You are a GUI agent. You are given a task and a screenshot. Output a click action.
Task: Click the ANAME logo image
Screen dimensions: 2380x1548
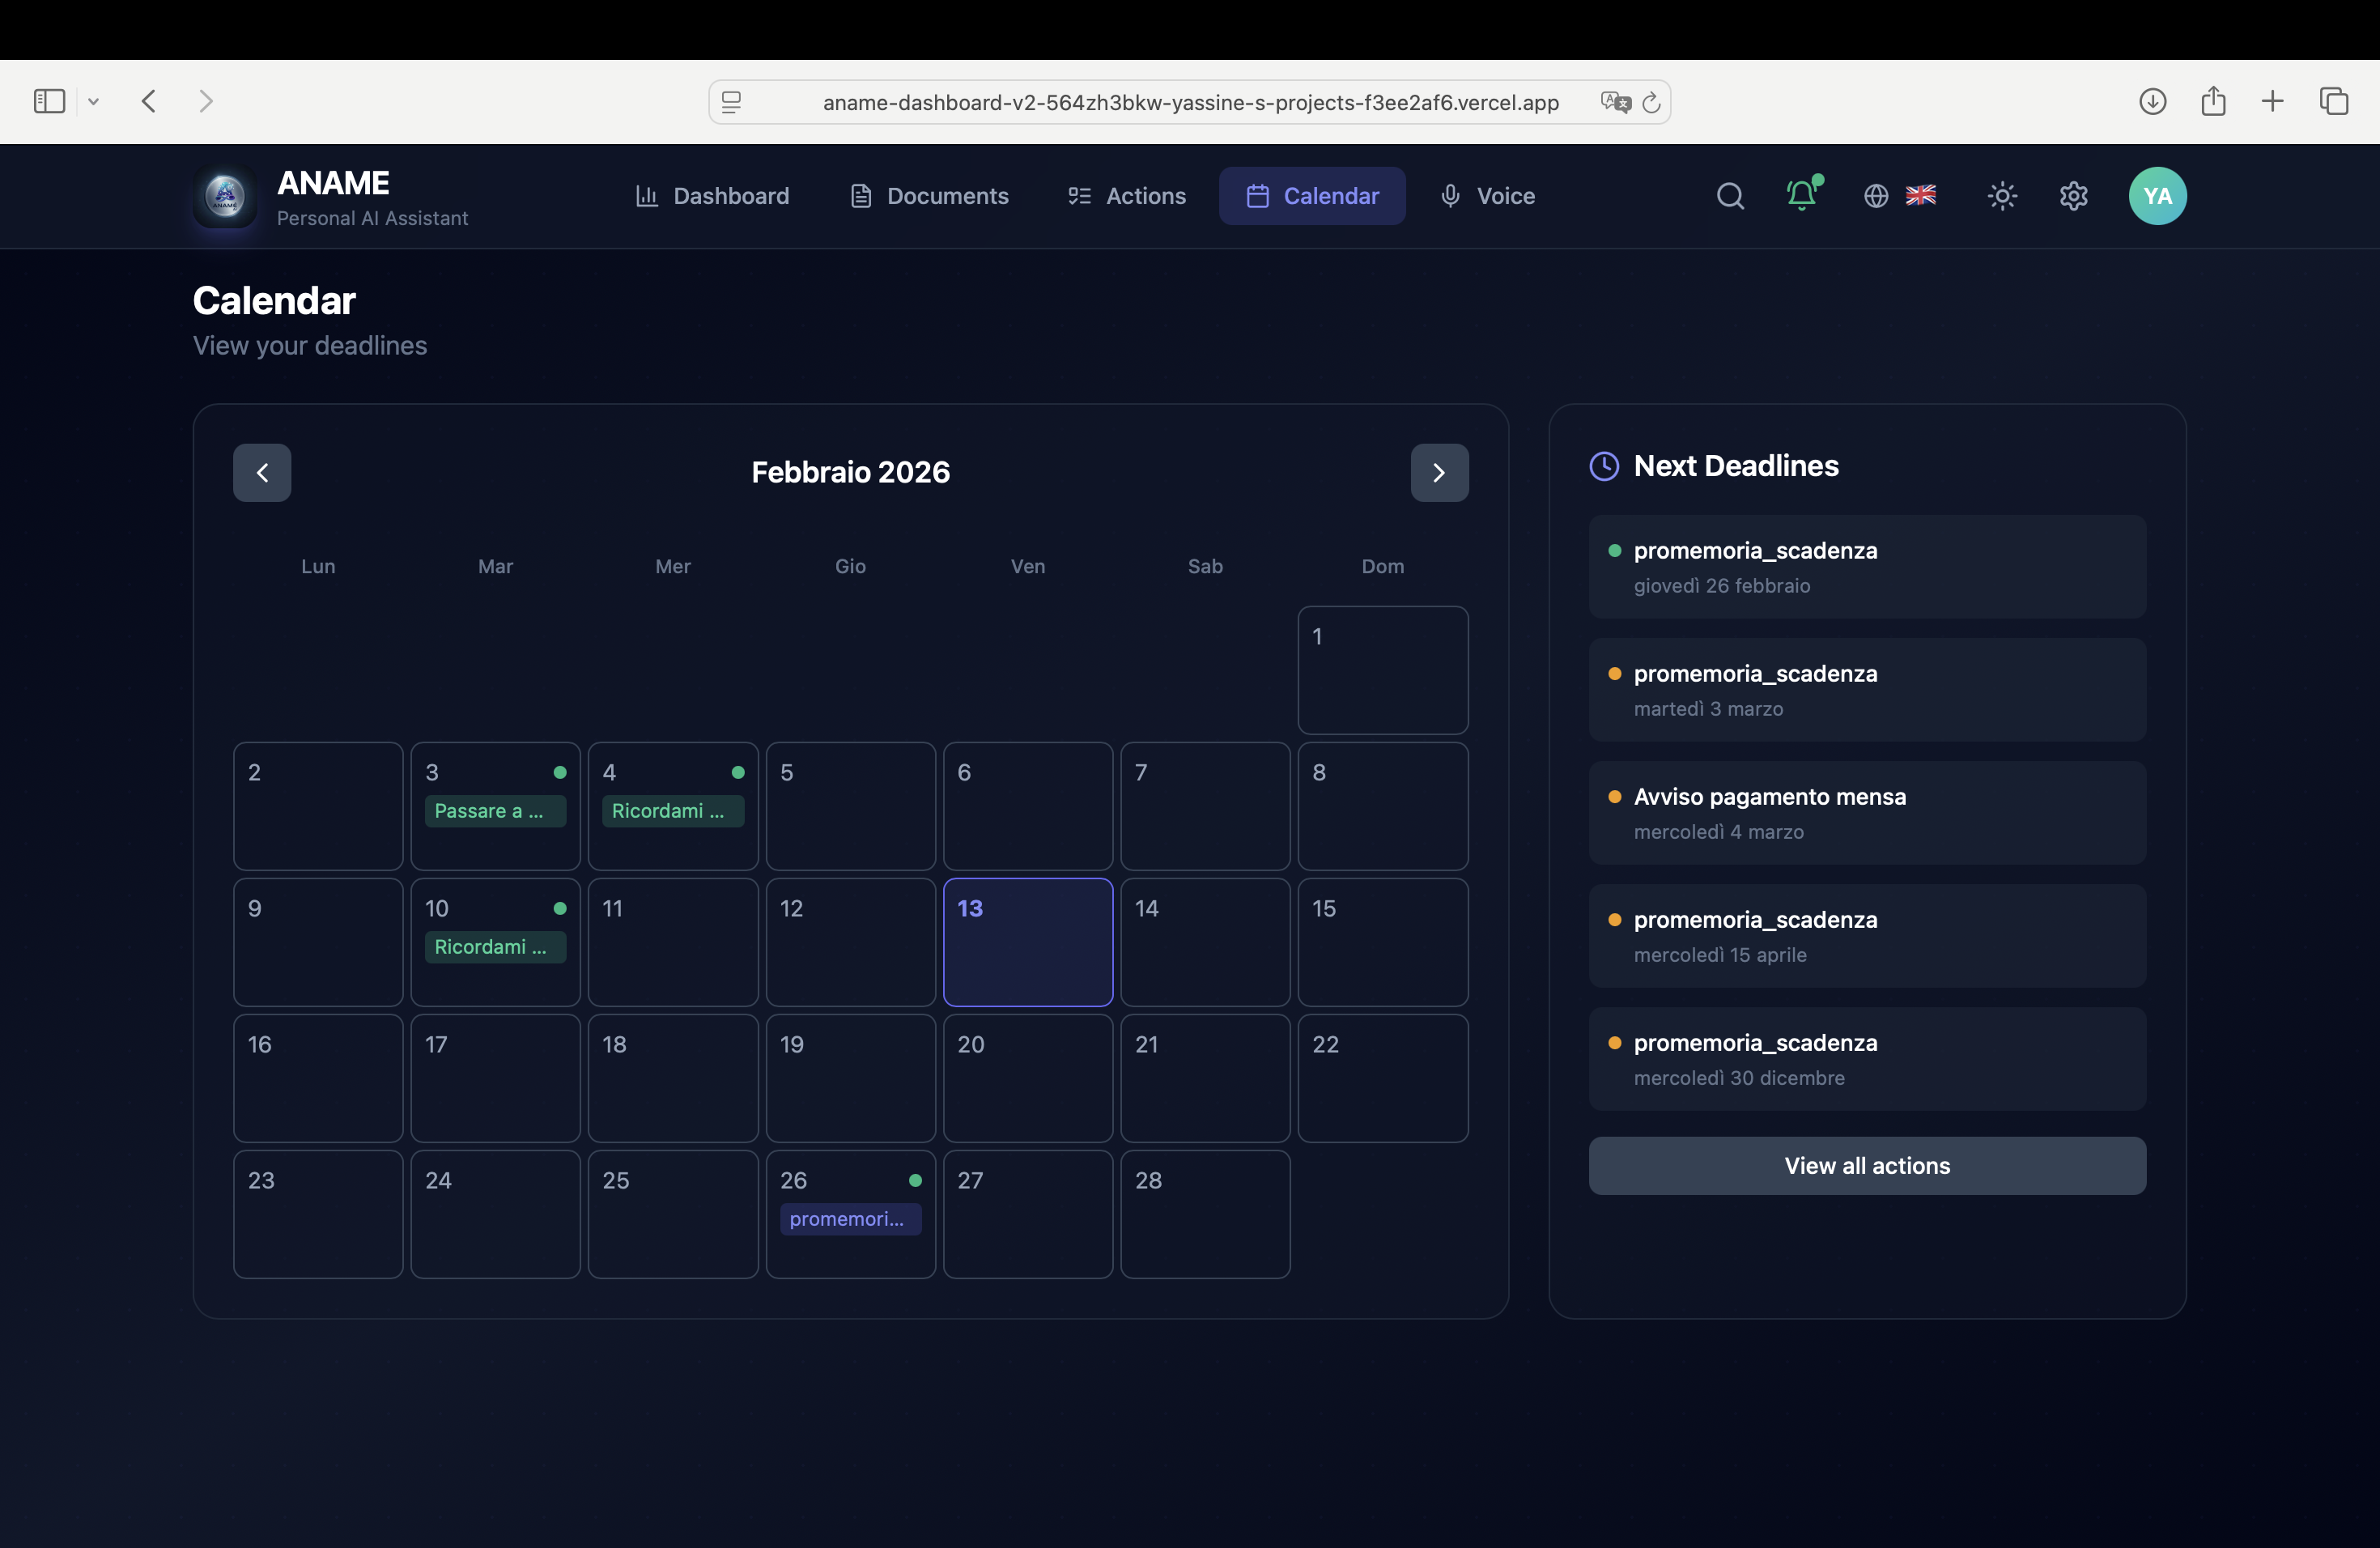point(225,196)
